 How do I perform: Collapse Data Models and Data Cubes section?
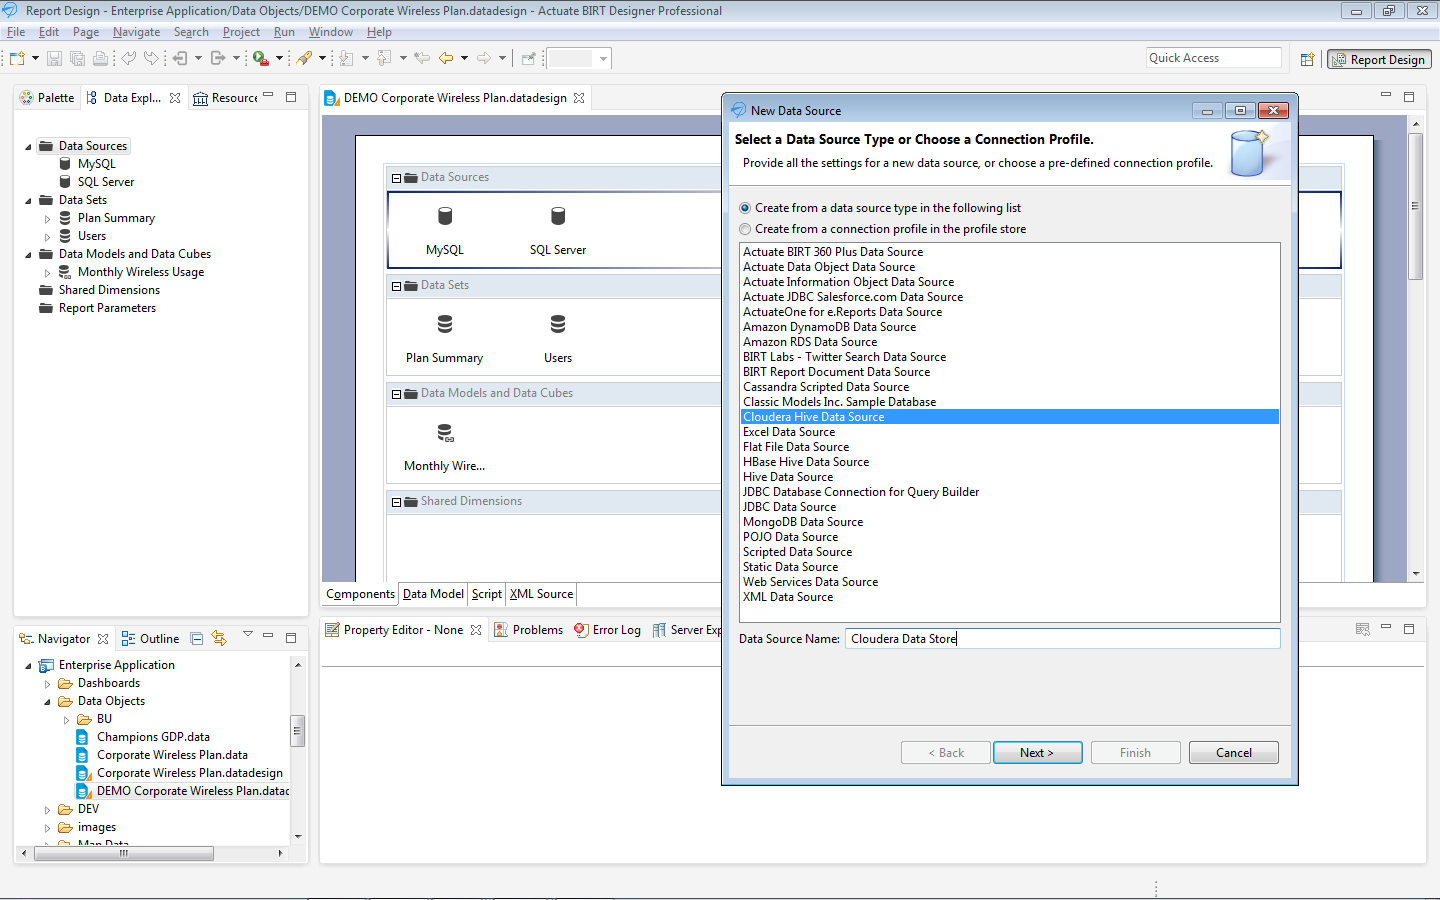click(396, 394)
